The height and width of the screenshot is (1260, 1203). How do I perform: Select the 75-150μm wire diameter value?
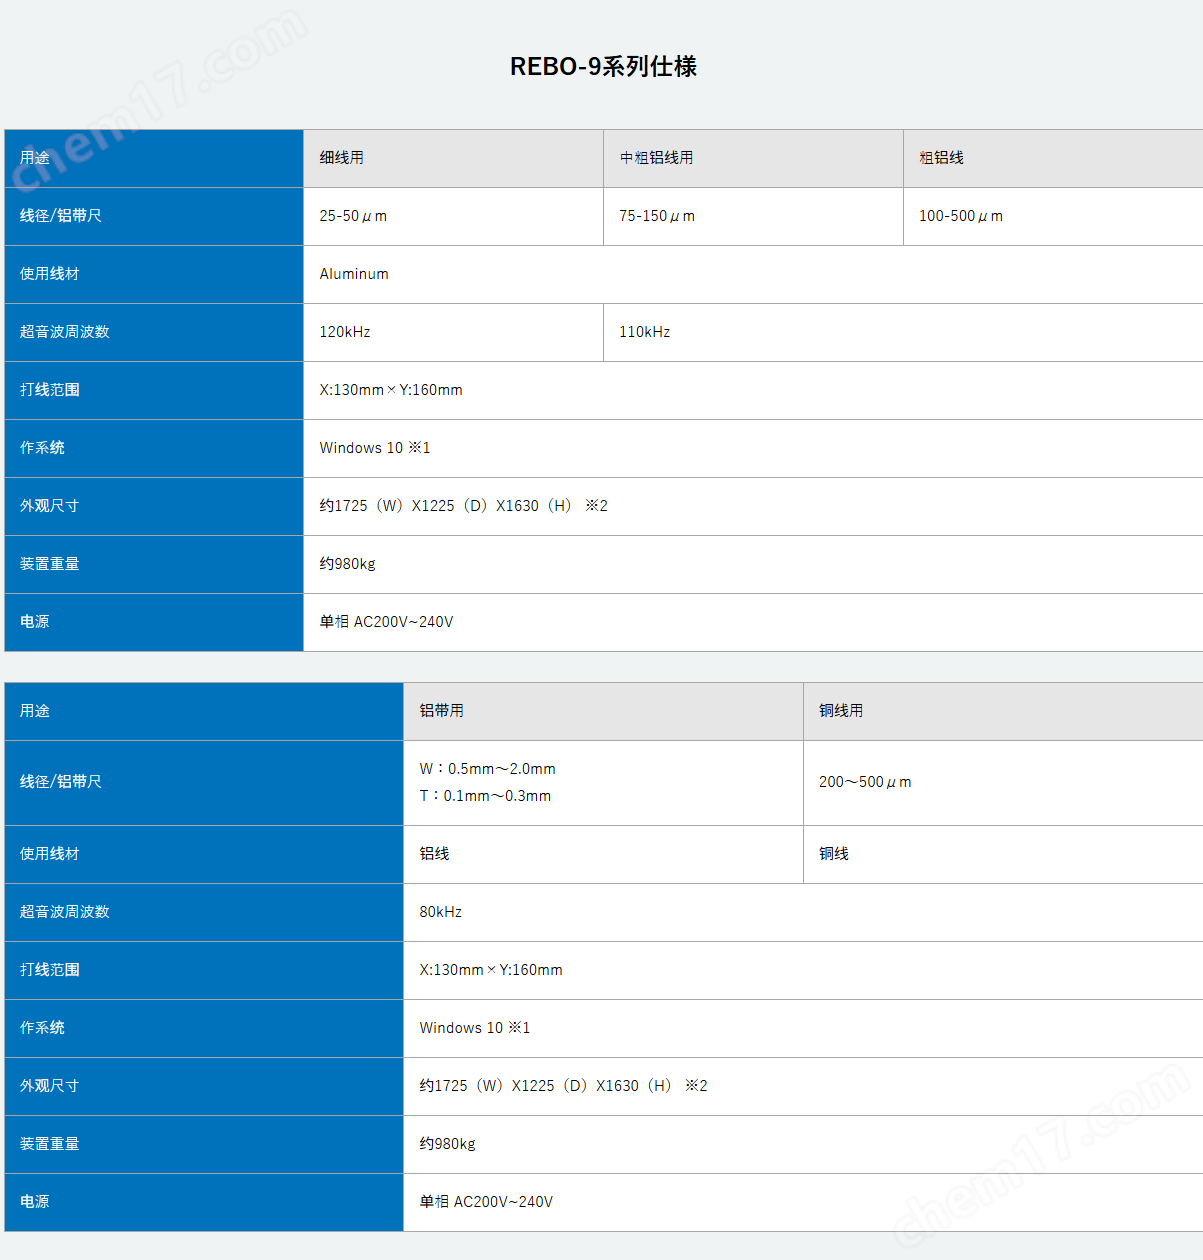coord(656,216)
